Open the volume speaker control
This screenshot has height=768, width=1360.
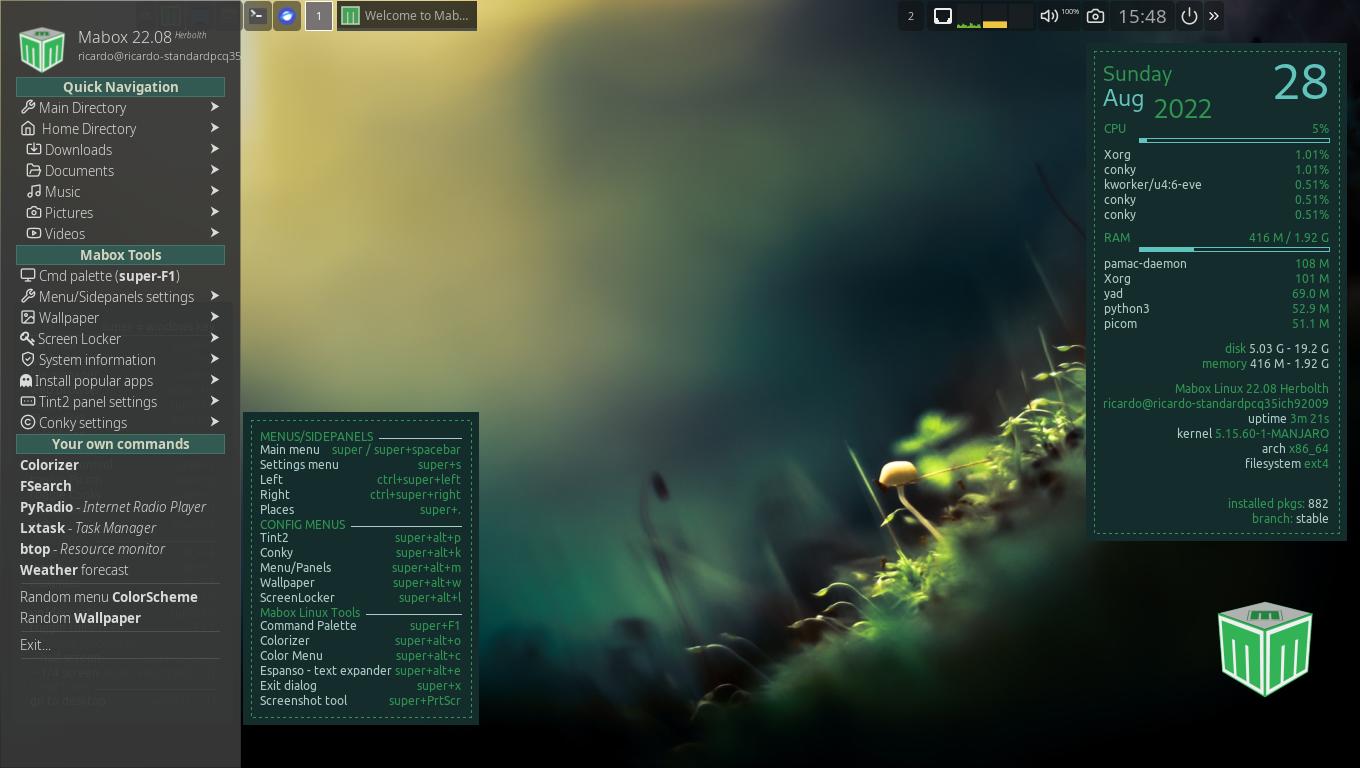click(x=1048, y=16)
